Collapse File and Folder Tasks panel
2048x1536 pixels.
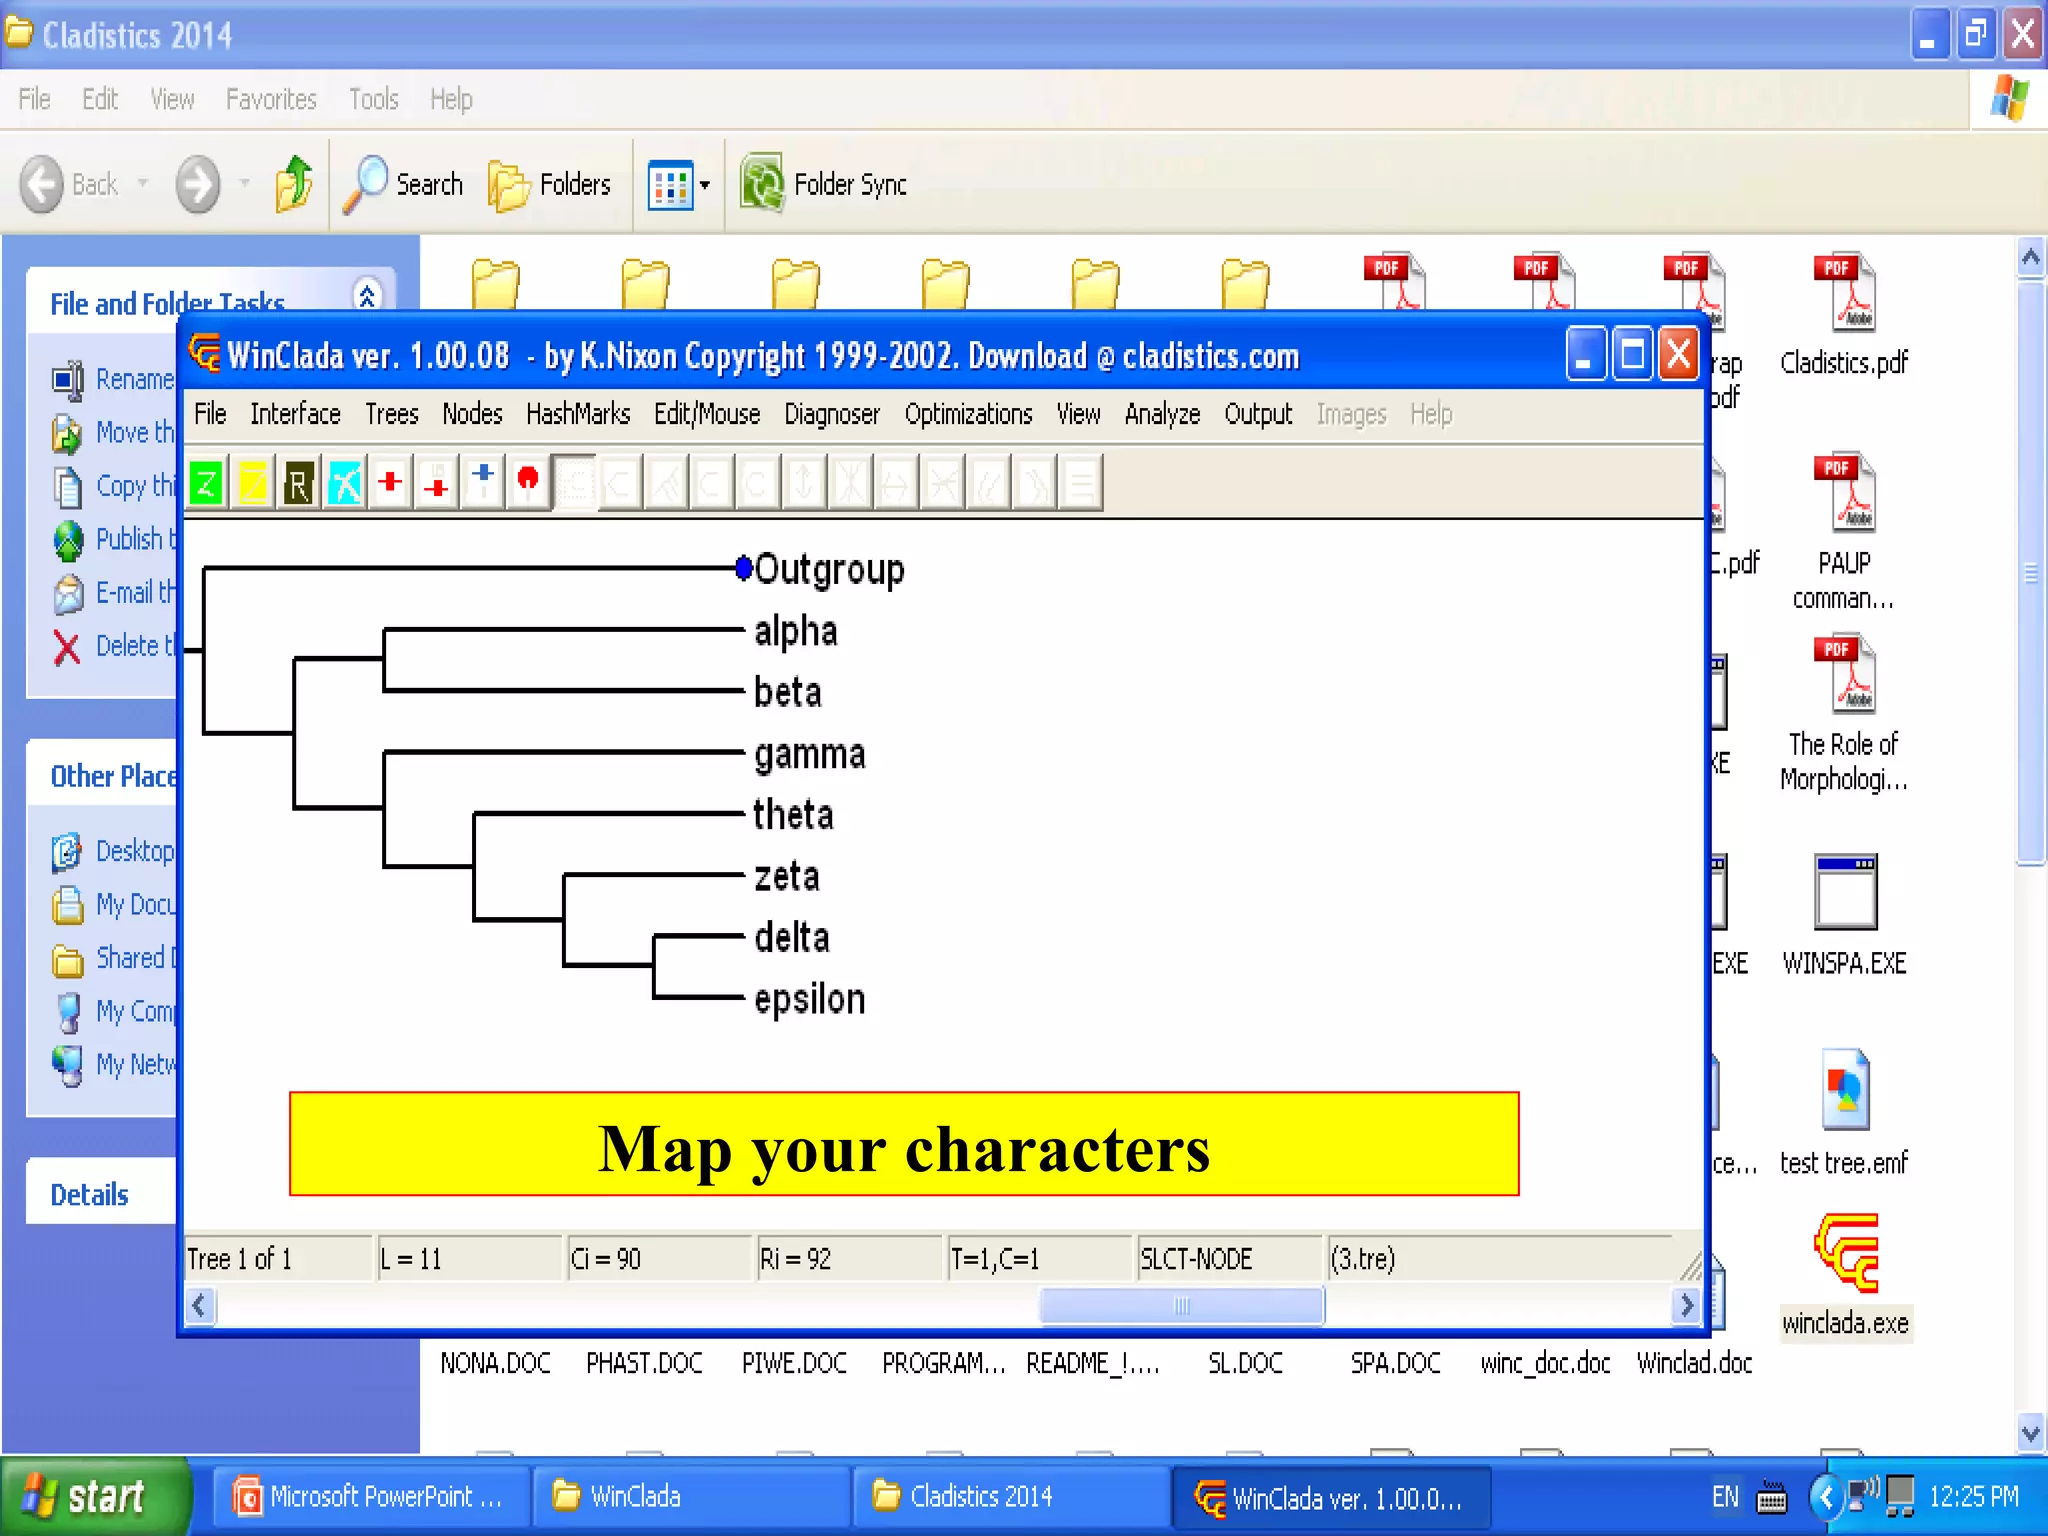pos(367,296)
